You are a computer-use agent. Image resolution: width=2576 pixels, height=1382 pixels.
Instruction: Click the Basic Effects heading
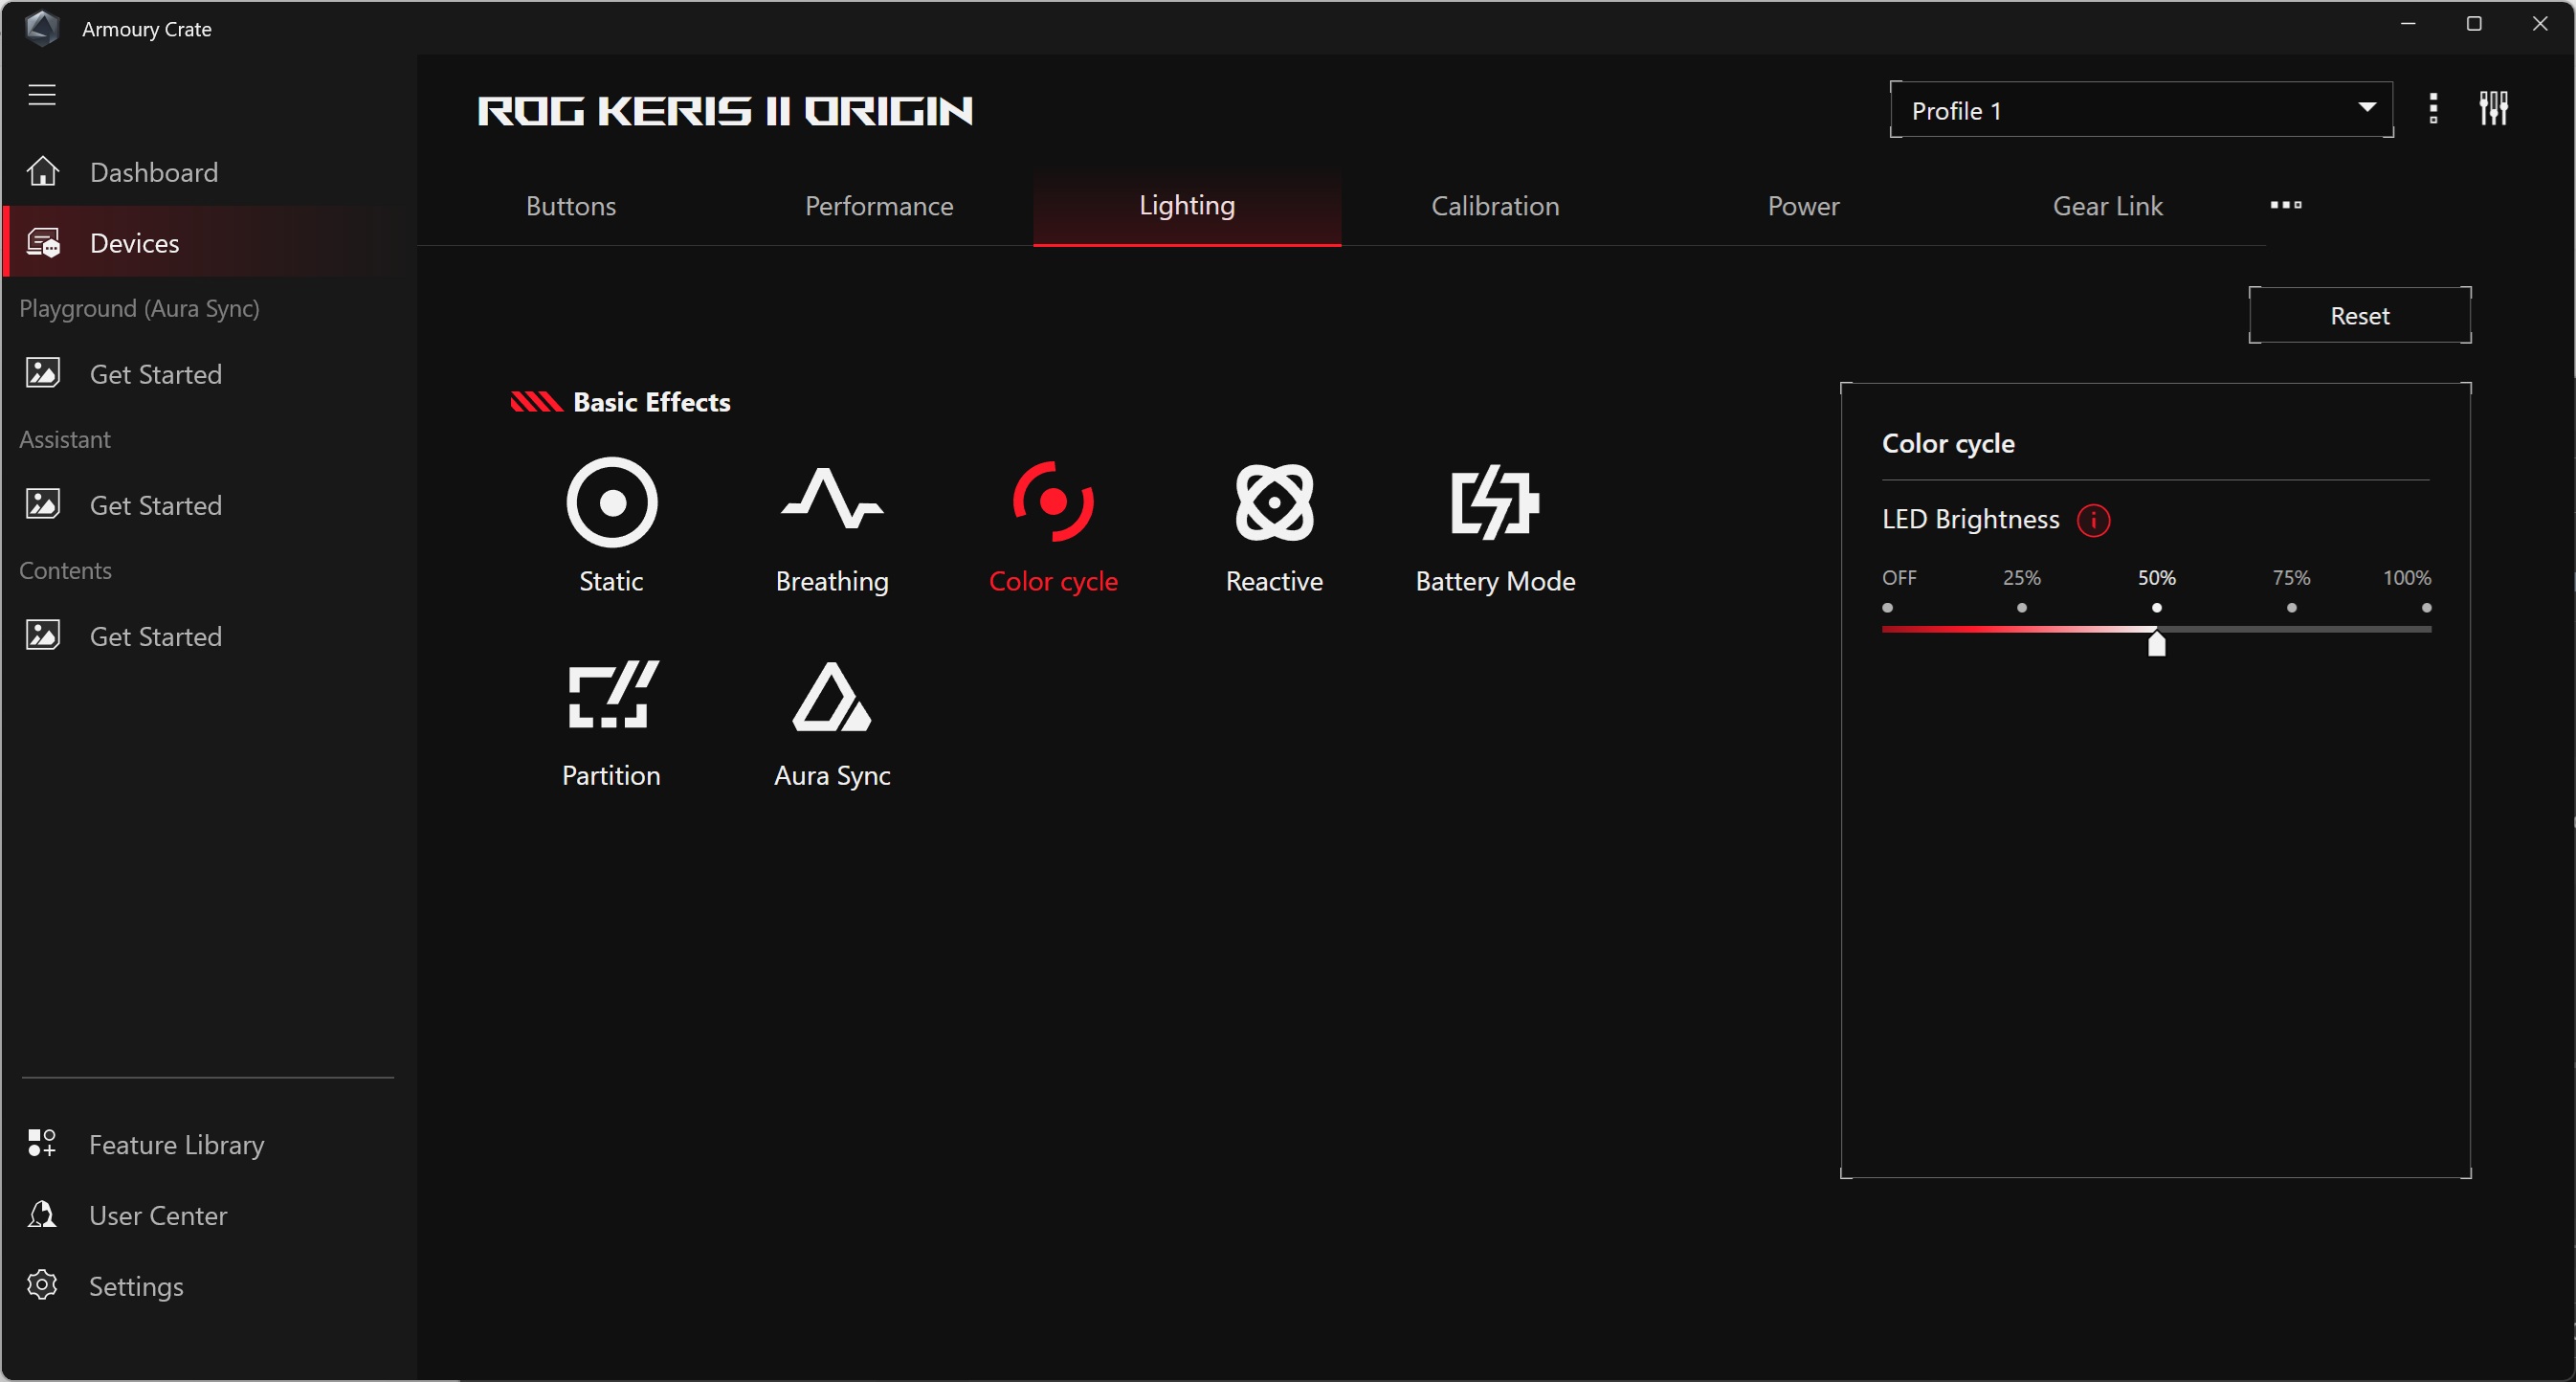651,402
